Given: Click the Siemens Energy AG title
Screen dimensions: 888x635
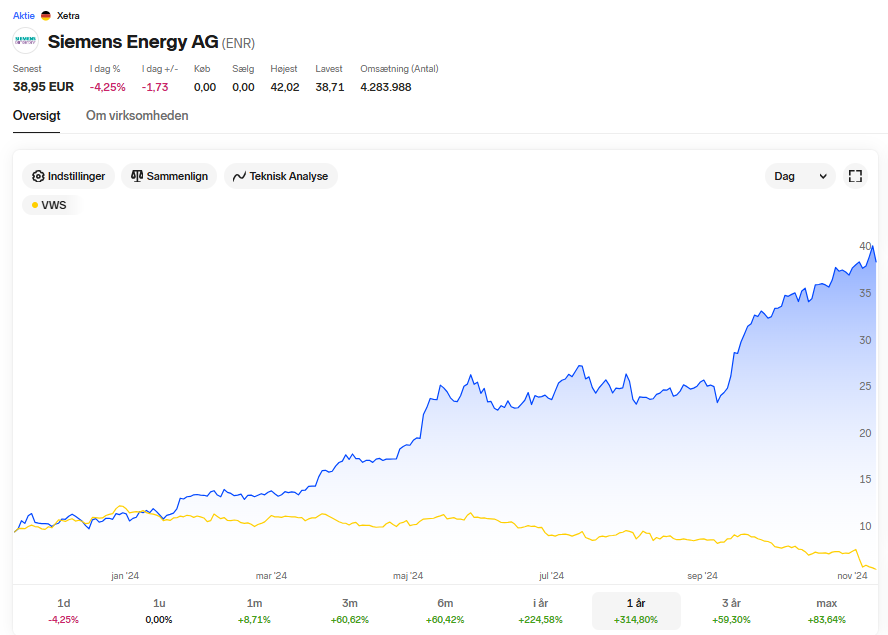Looking at the screenshot, I should pyautogui.click(x=133, y=41).
